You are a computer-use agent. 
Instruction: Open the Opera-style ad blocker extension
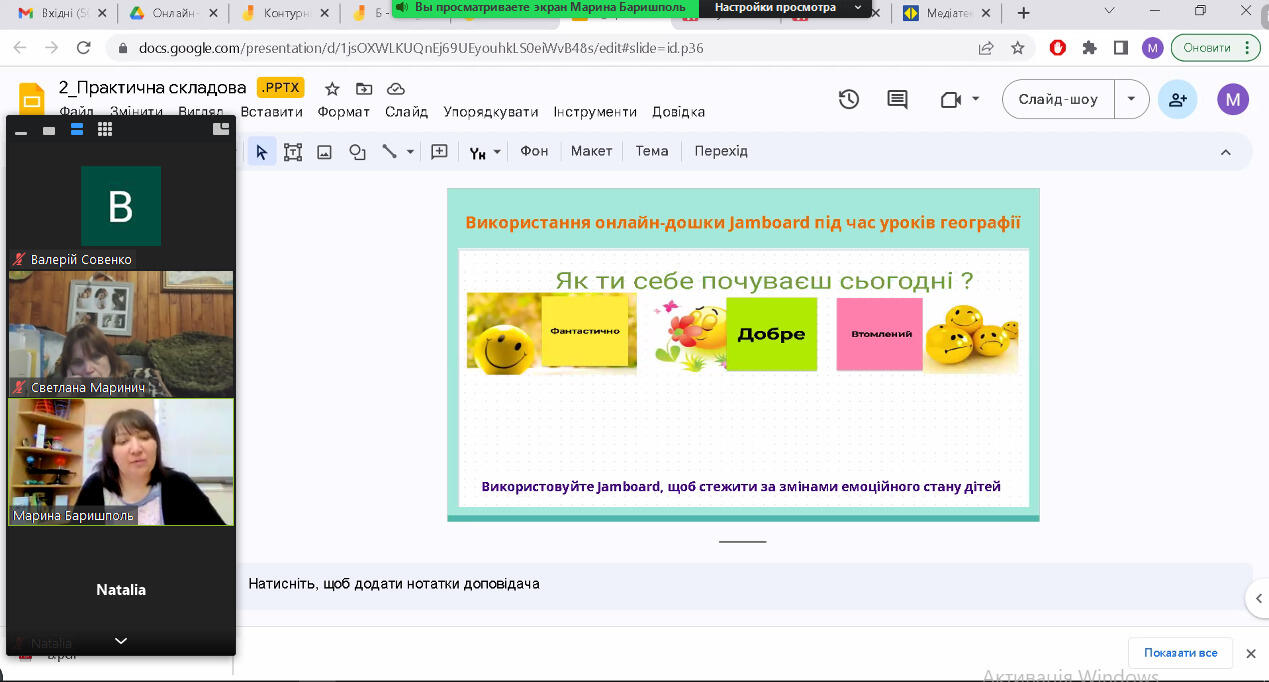click(1058, 47)
